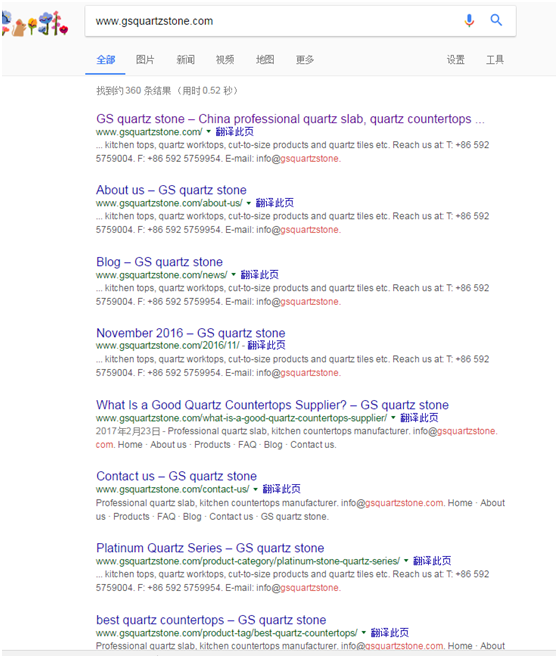Open the GS quartz stone – China professional result

pos(290,119)
